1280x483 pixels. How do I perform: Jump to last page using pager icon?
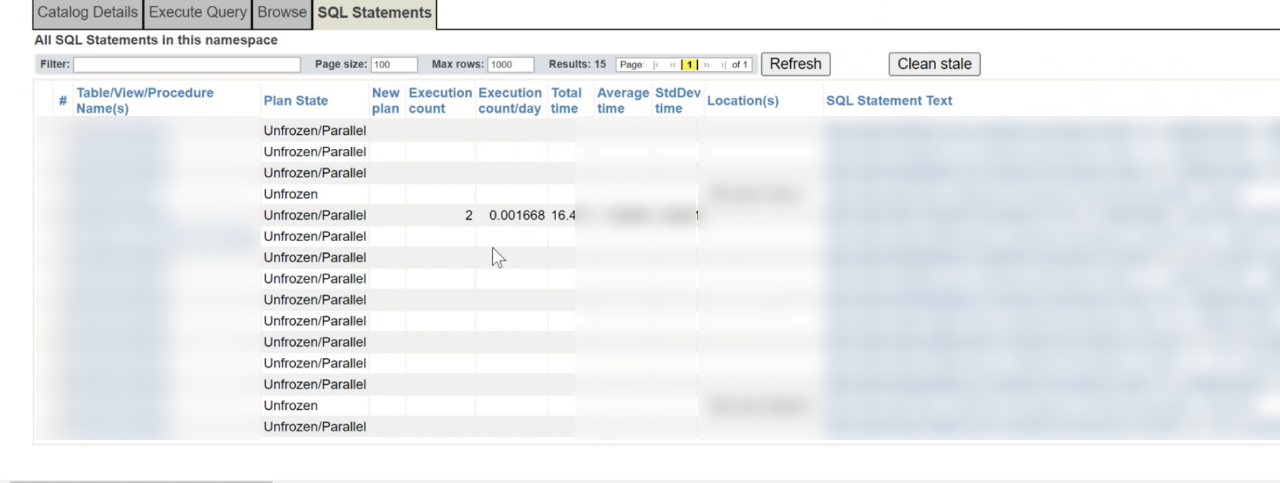click(x=724, y=65)
